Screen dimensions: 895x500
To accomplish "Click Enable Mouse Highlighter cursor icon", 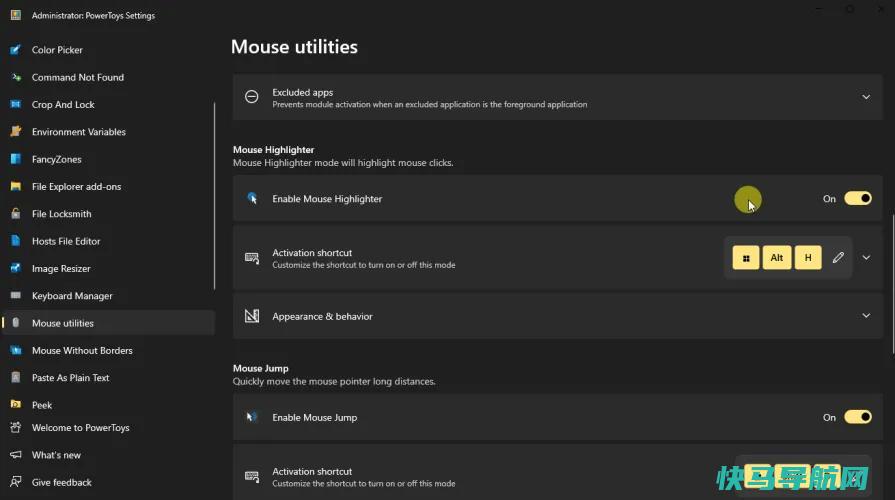I will [252, 199].
